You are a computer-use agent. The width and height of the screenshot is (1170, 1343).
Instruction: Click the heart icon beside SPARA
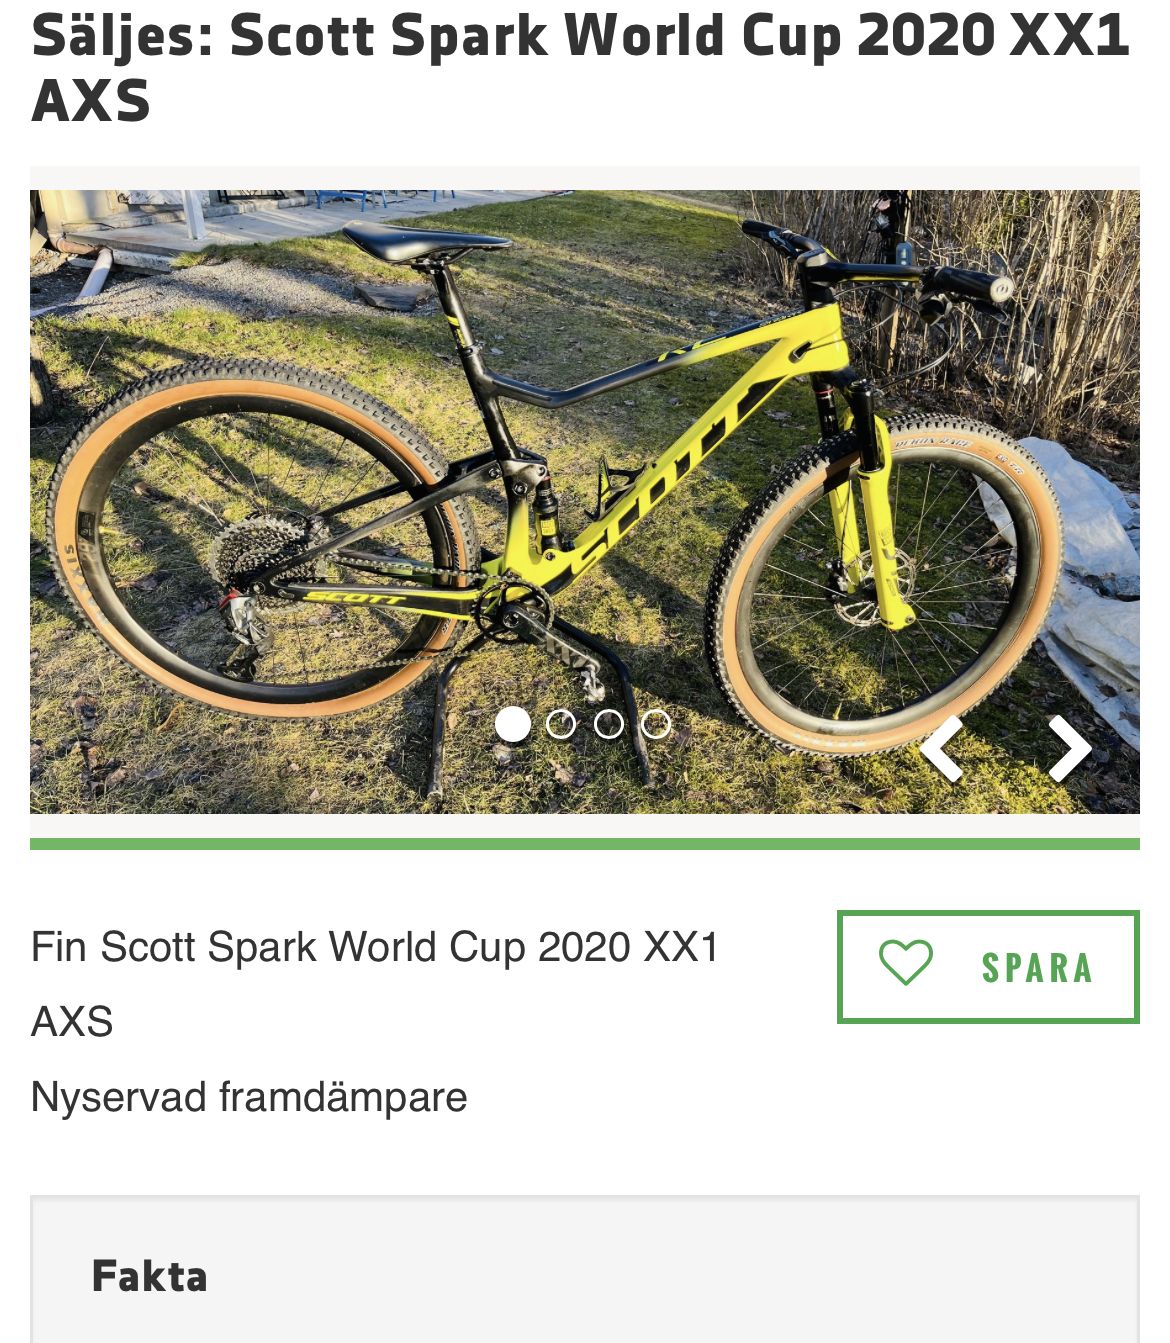coord(905,964)
